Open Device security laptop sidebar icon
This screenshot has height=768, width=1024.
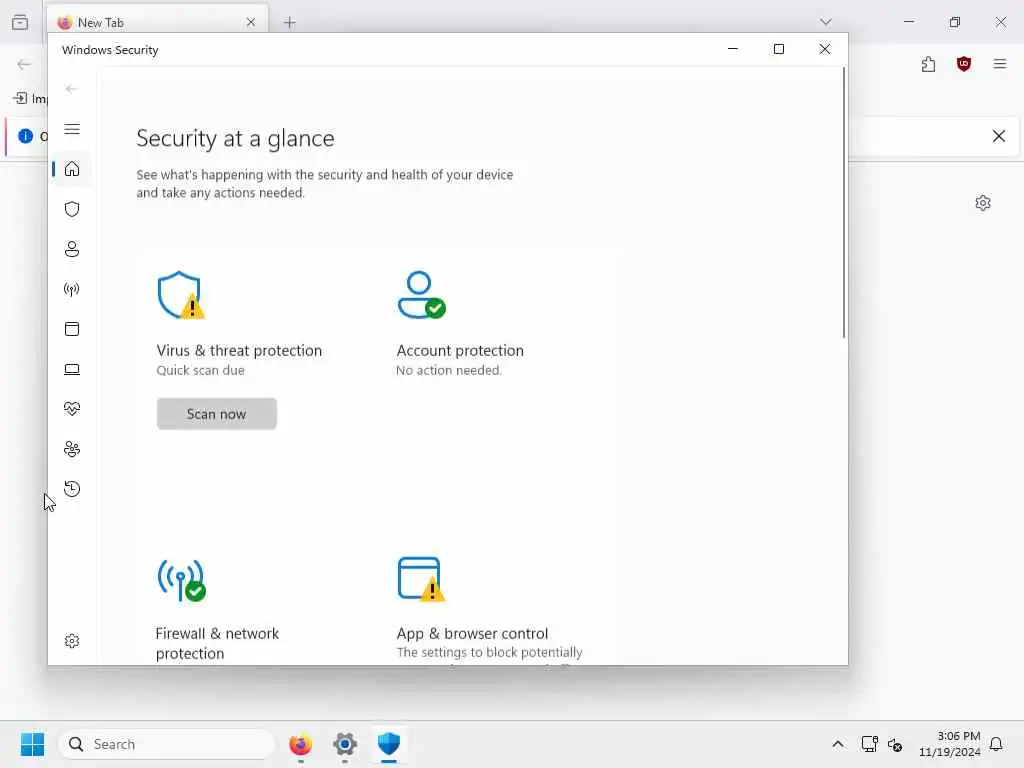click(72, 370)
